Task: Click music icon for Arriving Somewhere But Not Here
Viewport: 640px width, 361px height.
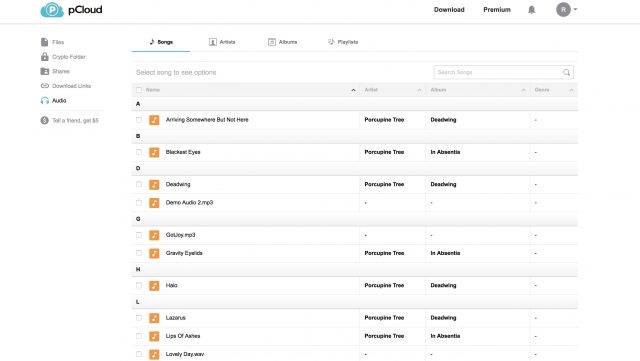Action: [x=154, y=120]
